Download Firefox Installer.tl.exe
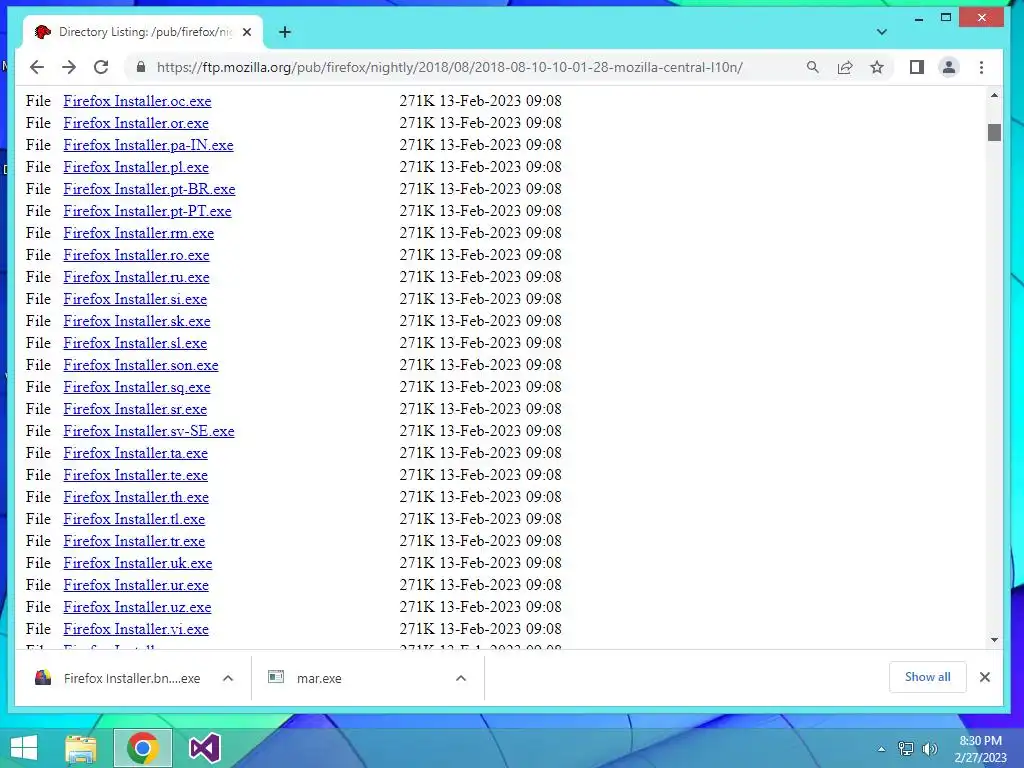The height and width of the screenshot is (768, 1024). pyautogui.click(x=134, y=519)
